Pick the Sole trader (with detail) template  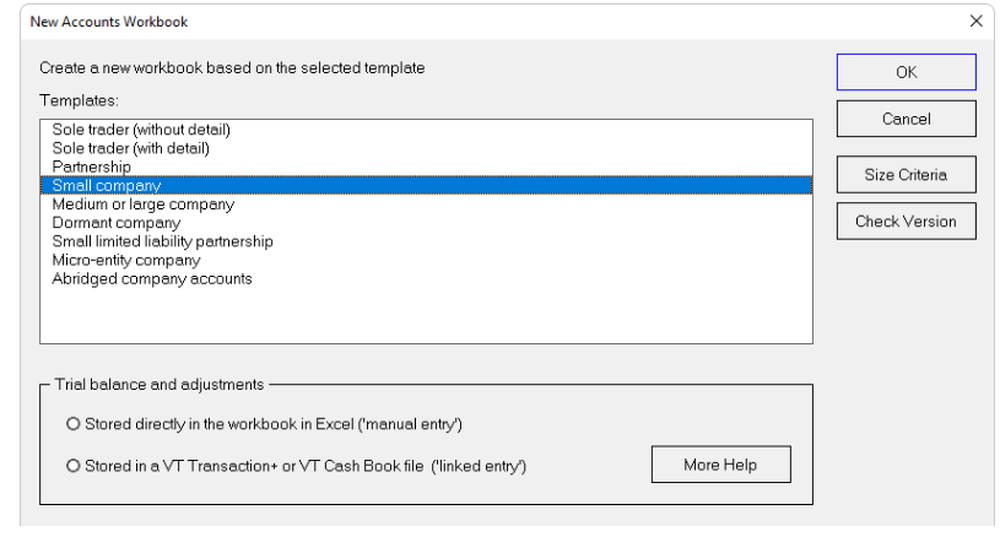click(131, 148)
